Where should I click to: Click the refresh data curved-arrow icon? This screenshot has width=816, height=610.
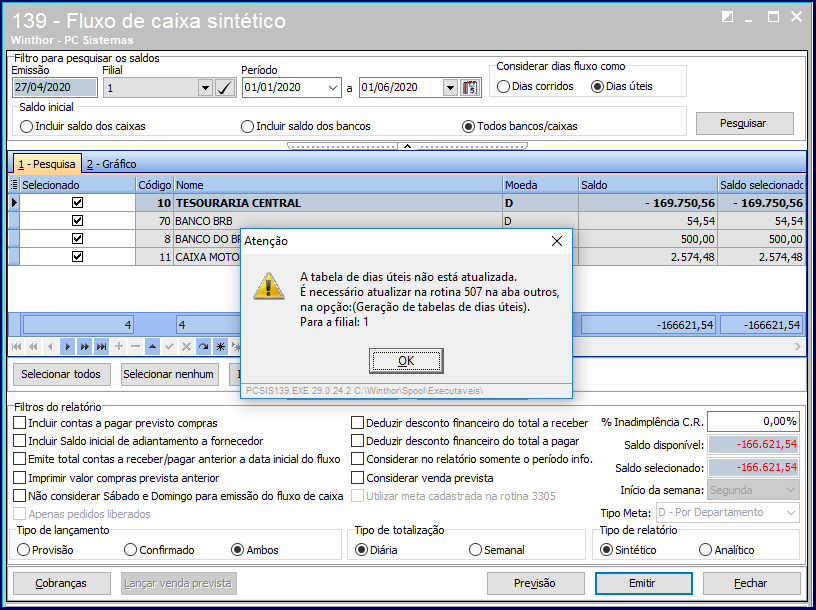click(x=203, y=347)
